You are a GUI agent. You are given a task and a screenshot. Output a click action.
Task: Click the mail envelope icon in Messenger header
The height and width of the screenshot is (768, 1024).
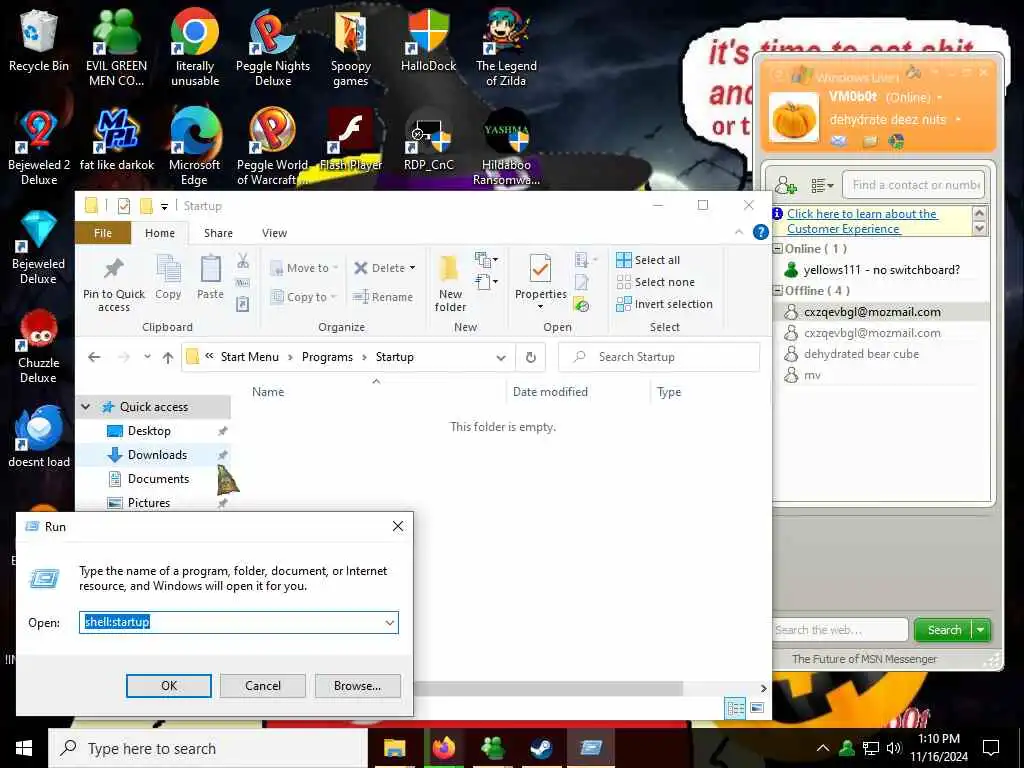839,140
